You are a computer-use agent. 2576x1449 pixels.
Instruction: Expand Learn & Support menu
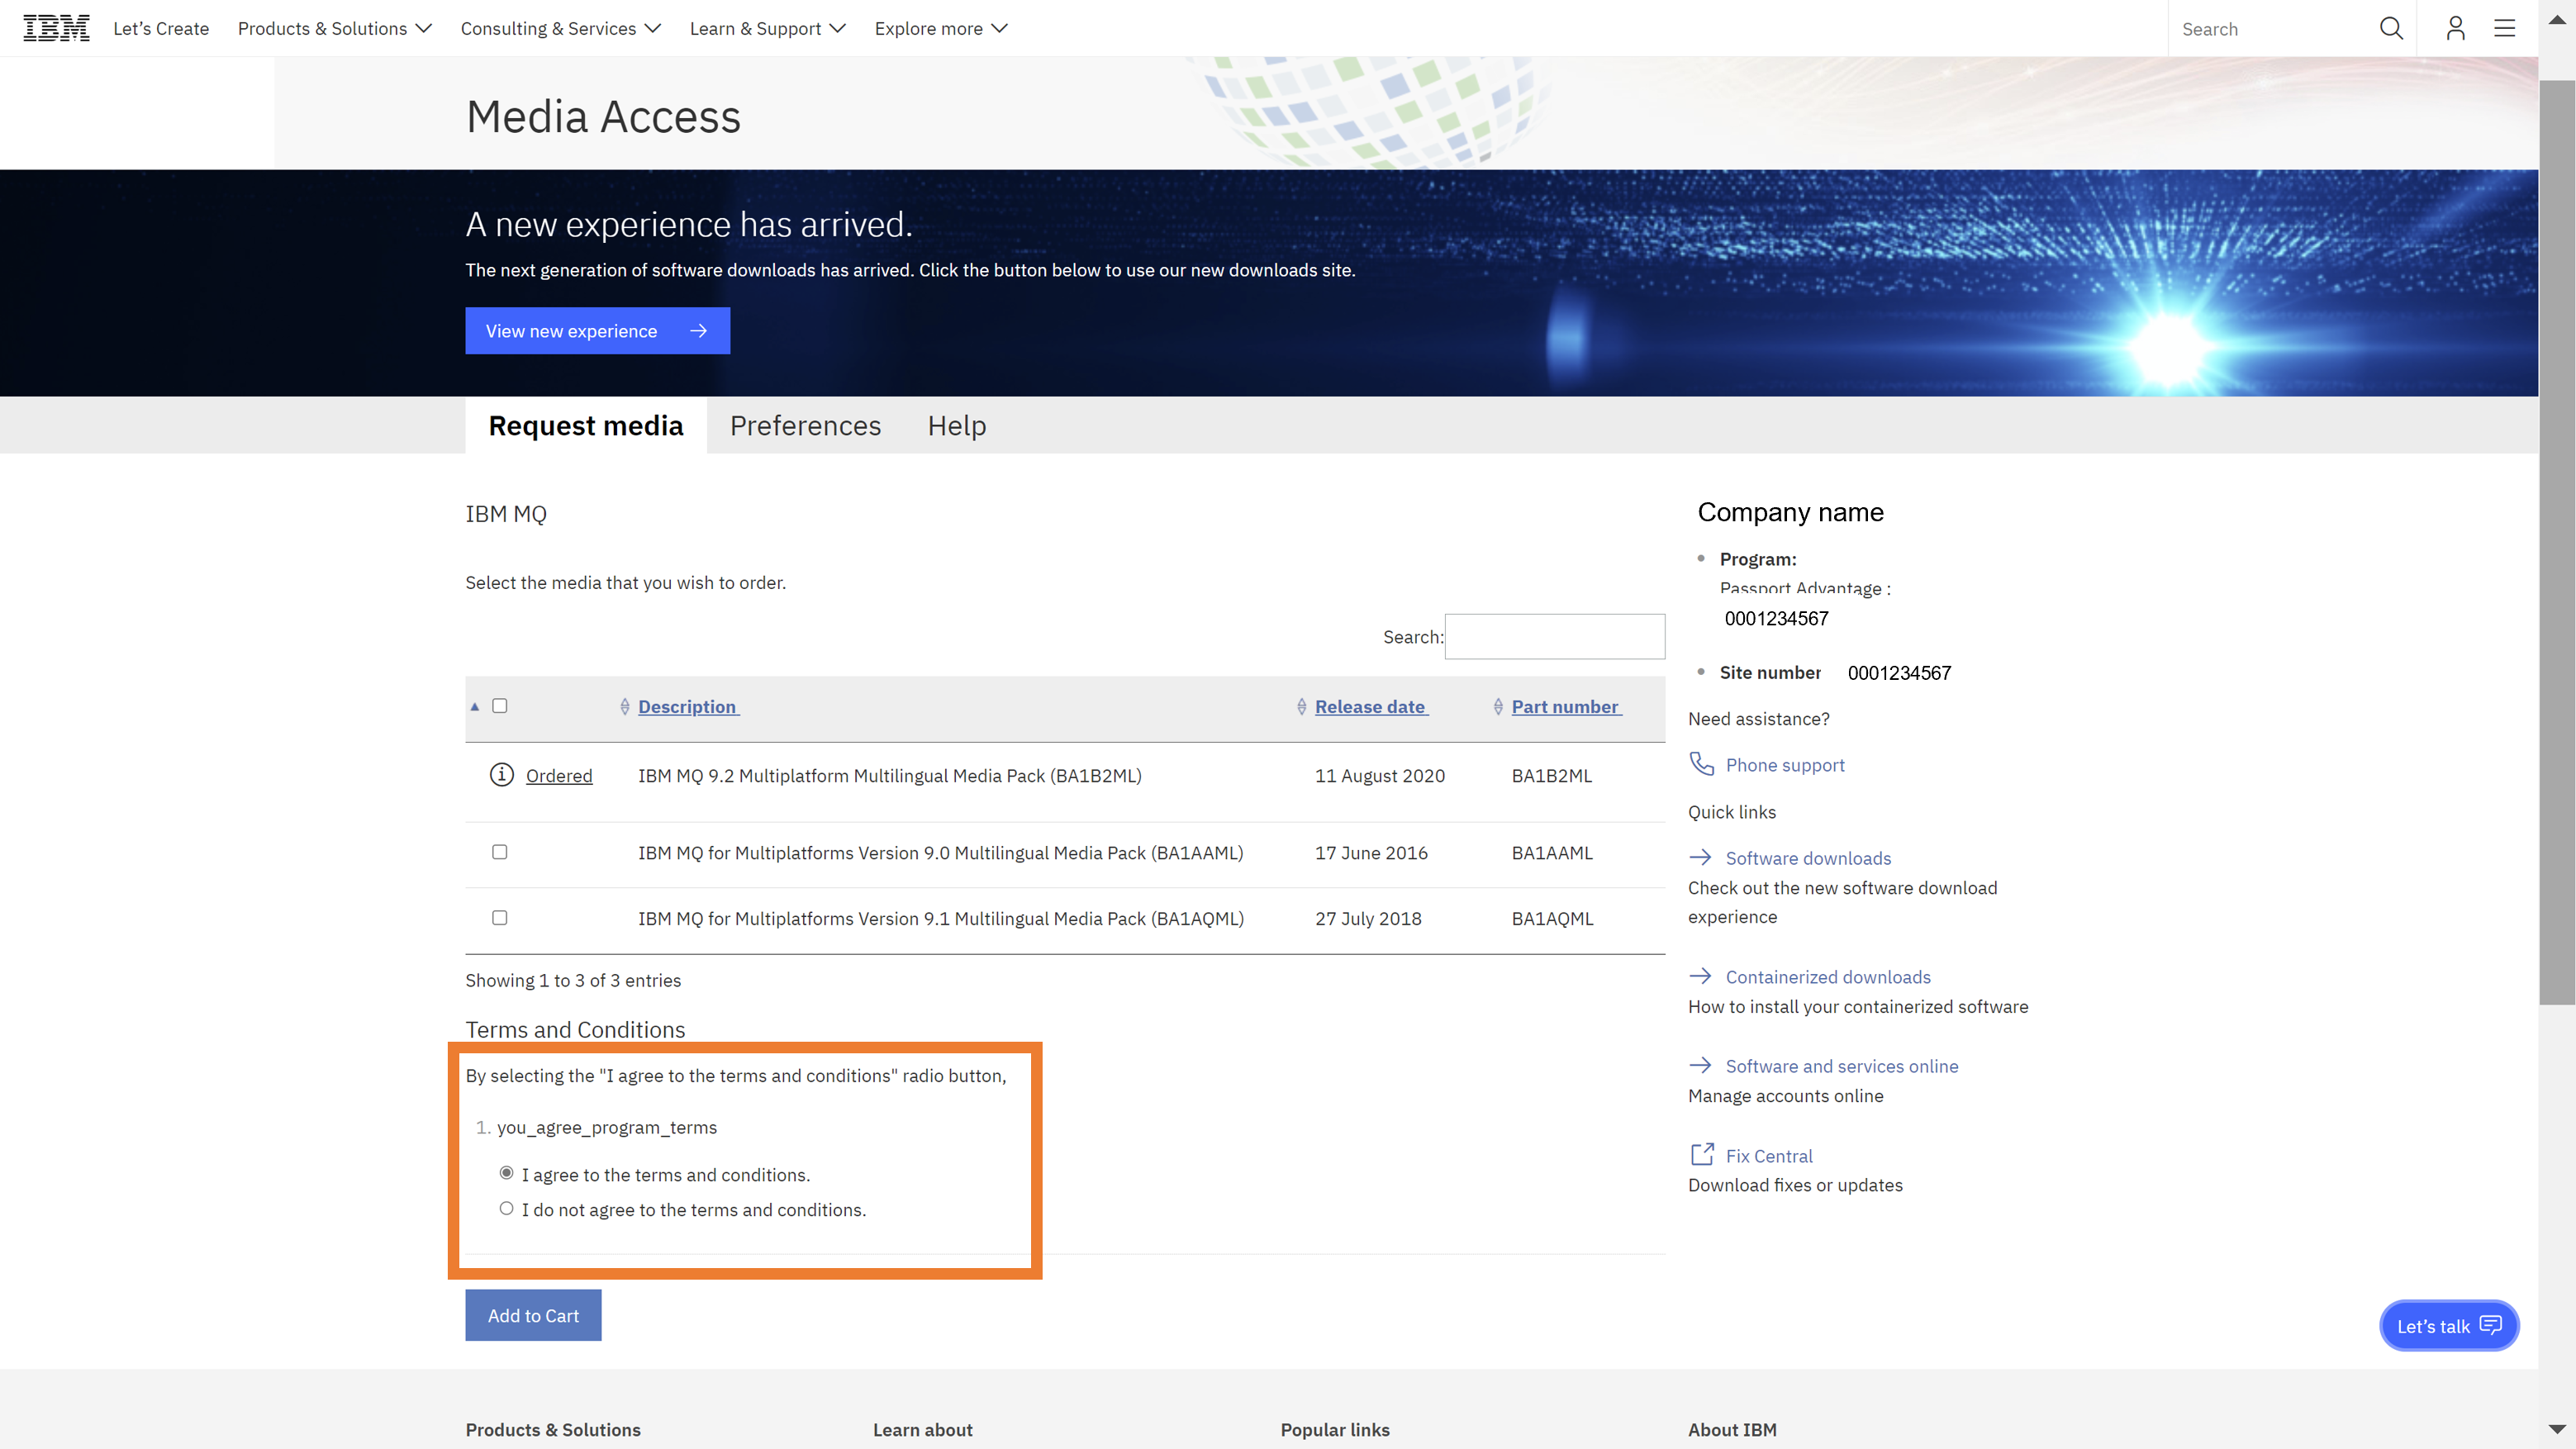point(767,28)
